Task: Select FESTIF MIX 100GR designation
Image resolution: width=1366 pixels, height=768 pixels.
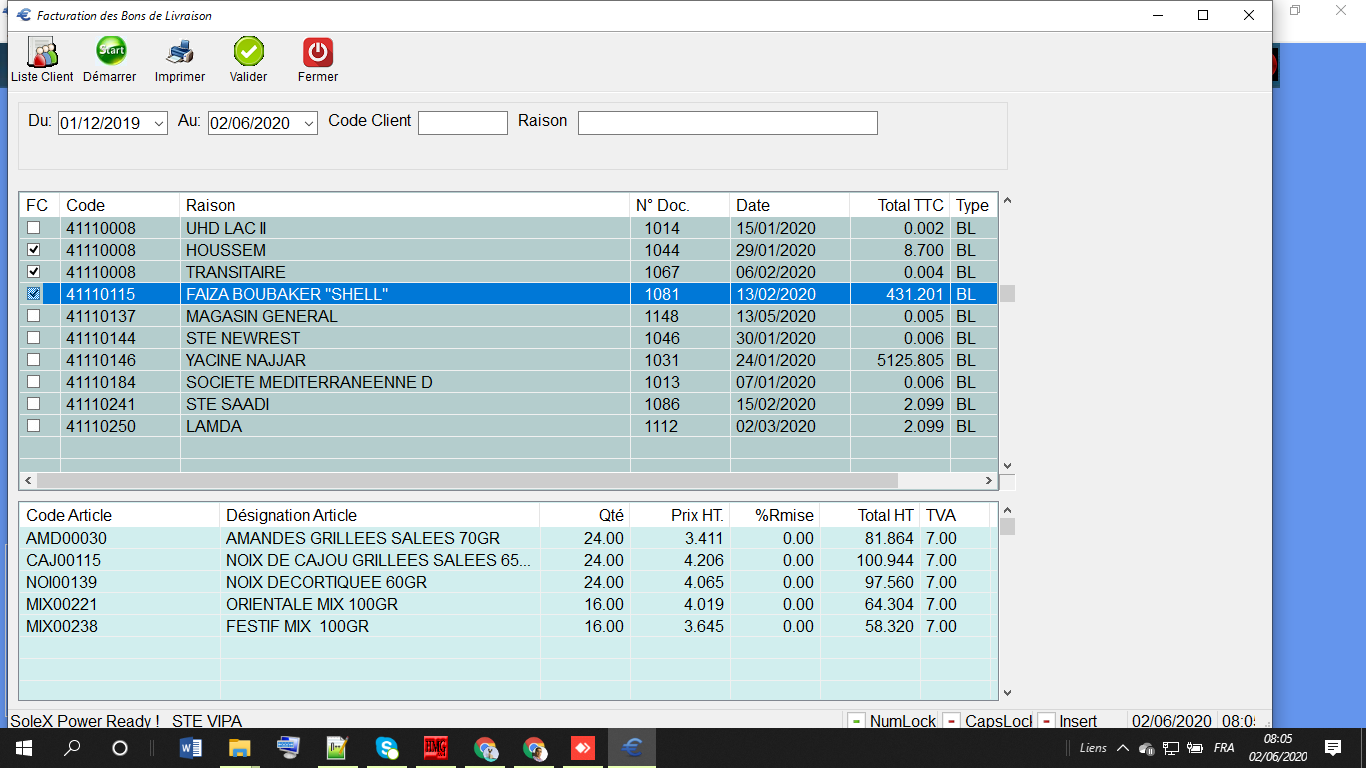Action: click(x=297, y=626)
